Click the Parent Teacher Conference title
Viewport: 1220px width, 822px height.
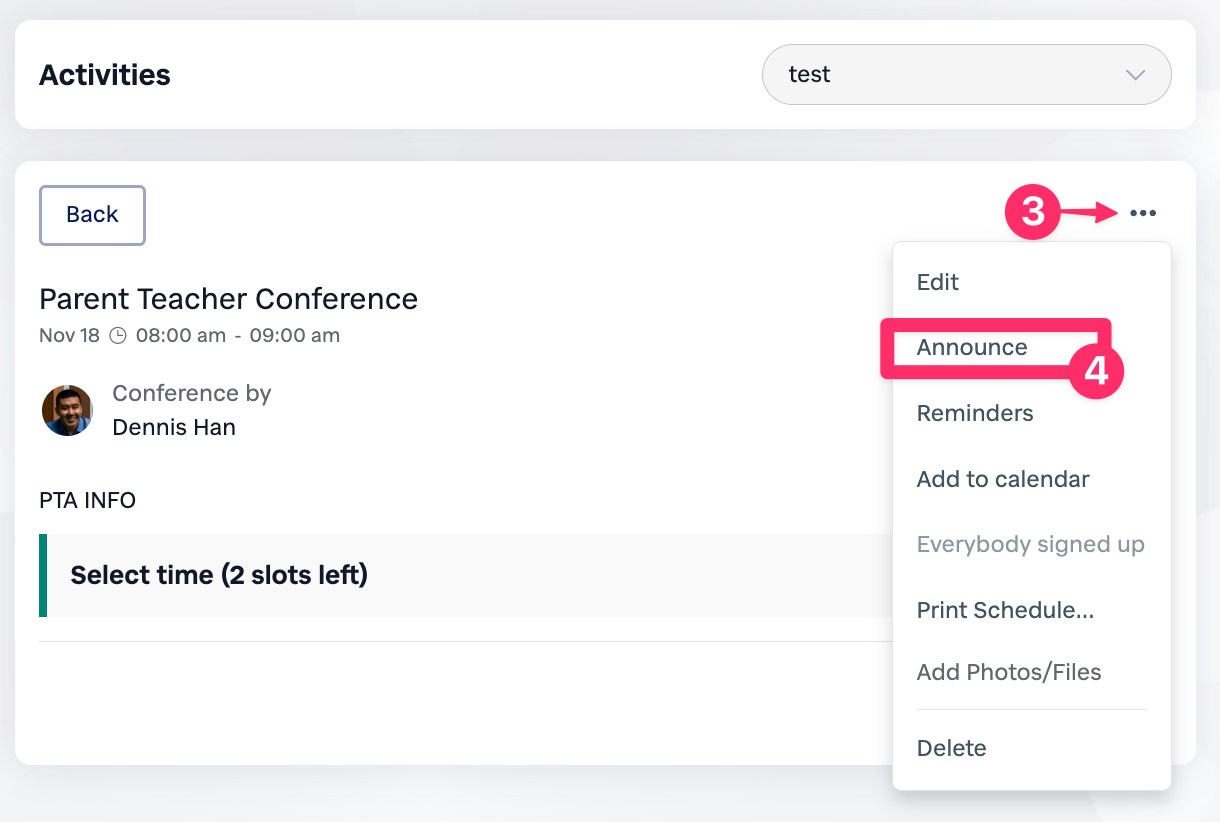(x=228, y=299)
